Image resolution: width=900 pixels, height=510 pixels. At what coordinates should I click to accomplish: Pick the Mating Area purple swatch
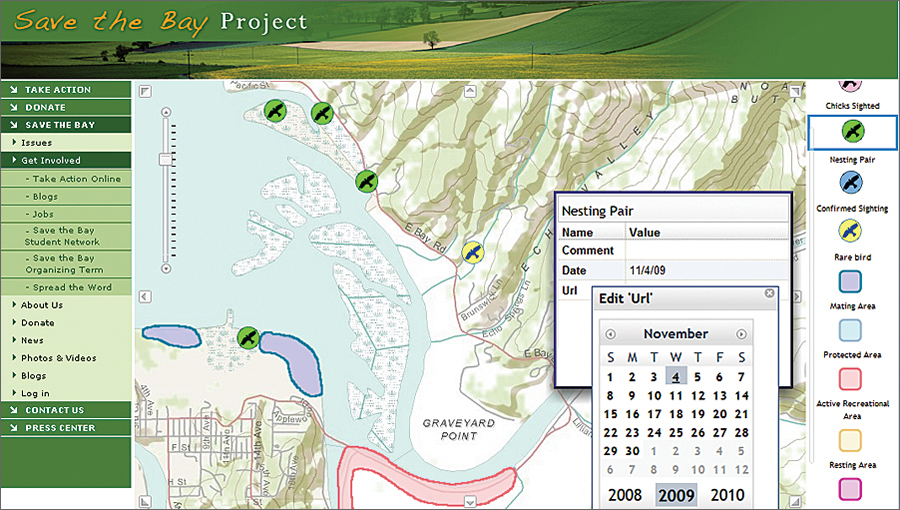[850, 281]
